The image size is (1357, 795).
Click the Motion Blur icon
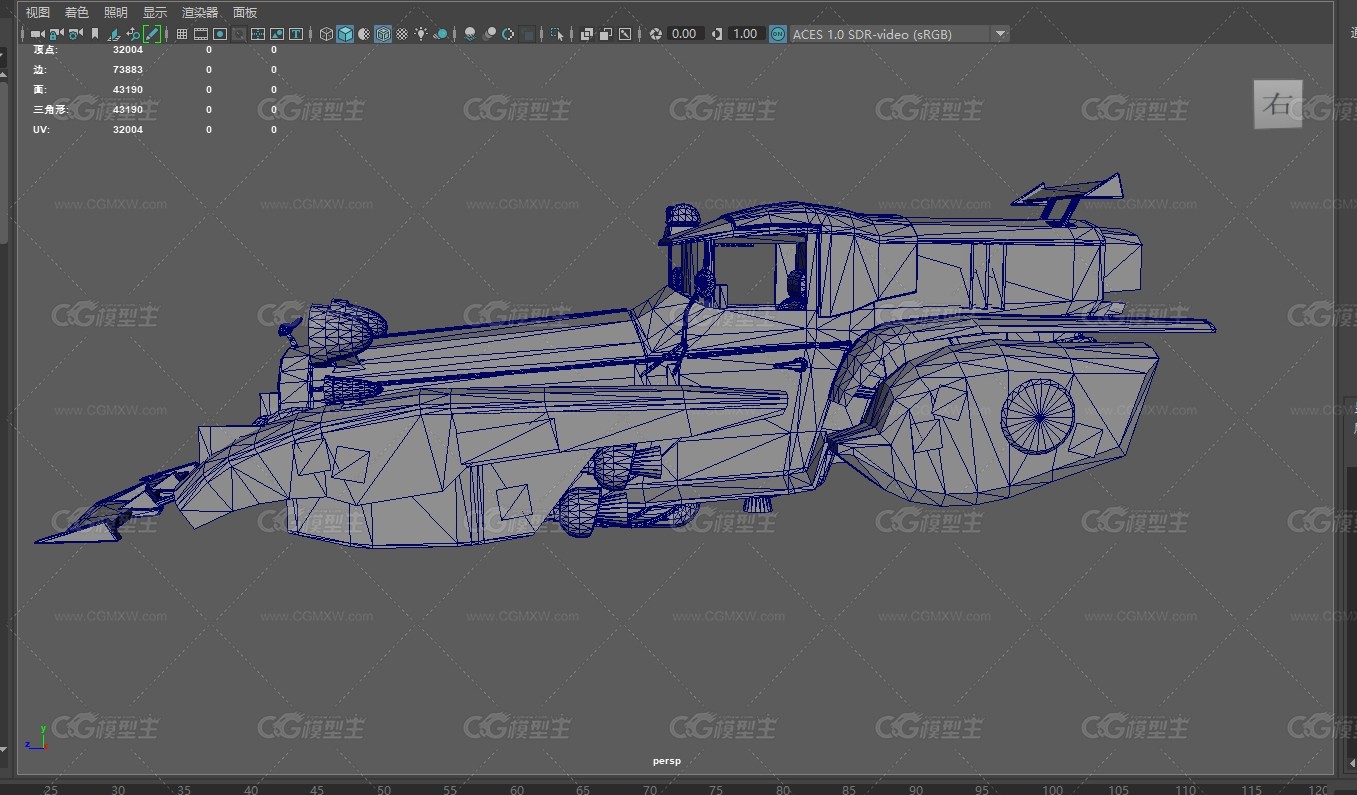pos(489,34)
